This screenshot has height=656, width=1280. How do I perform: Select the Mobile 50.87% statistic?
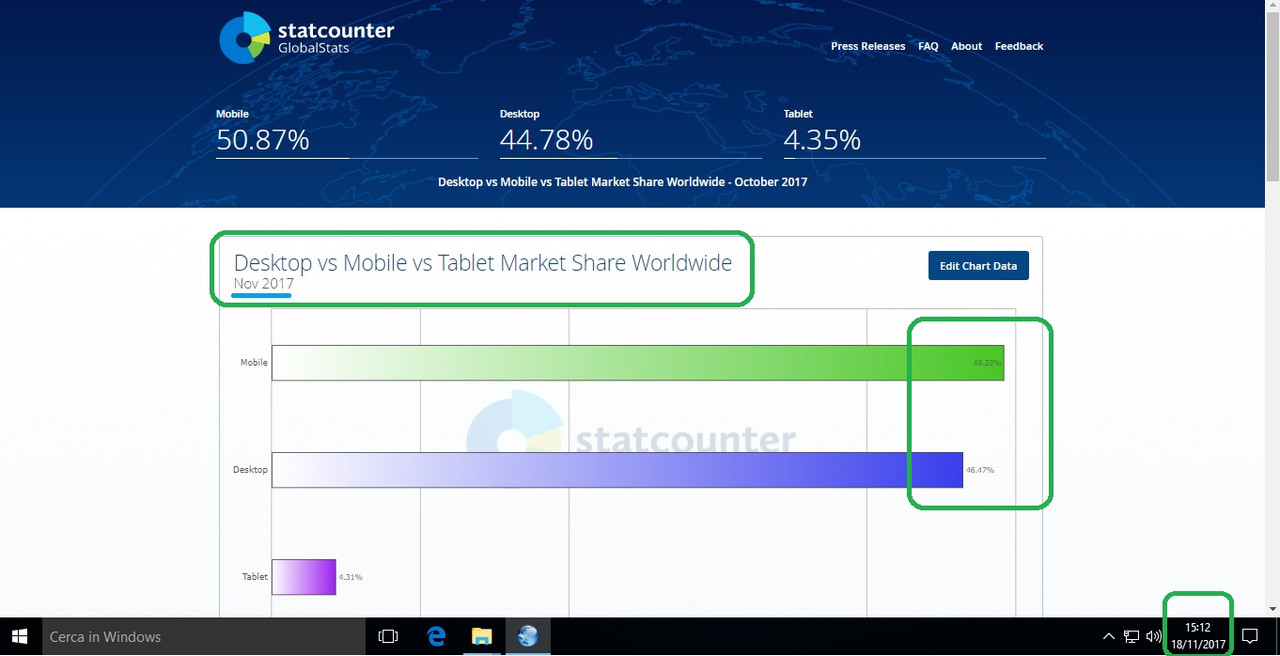pos(347,132)
